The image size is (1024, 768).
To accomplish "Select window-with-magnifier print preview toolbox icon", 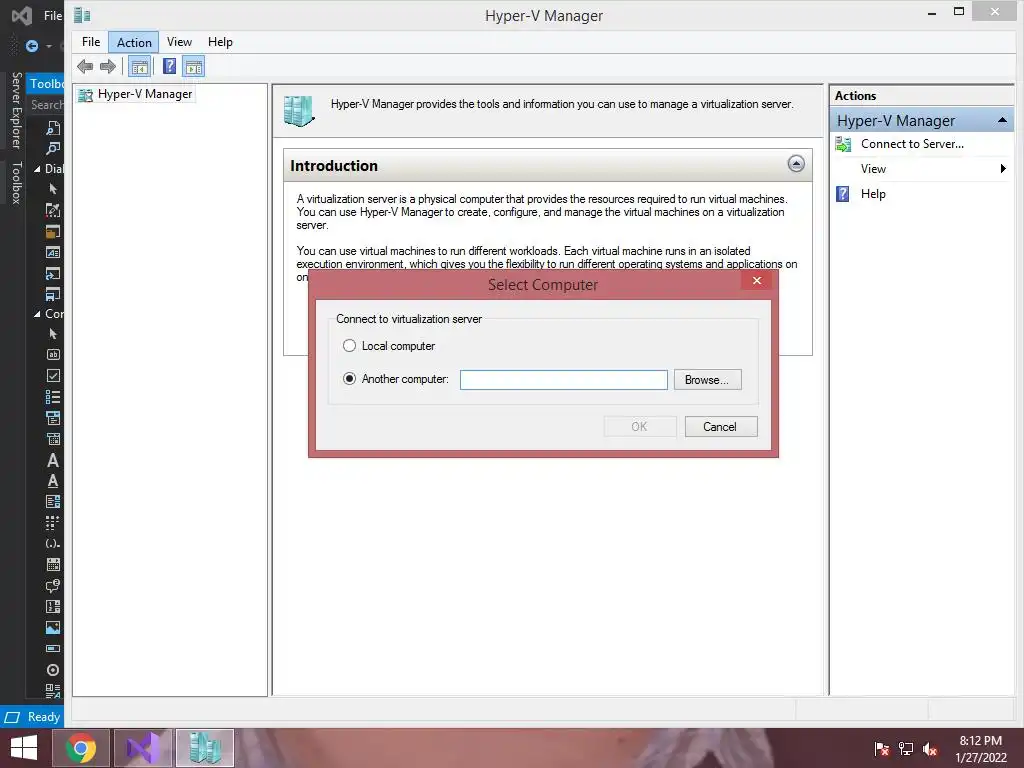I will pos(53,148).
